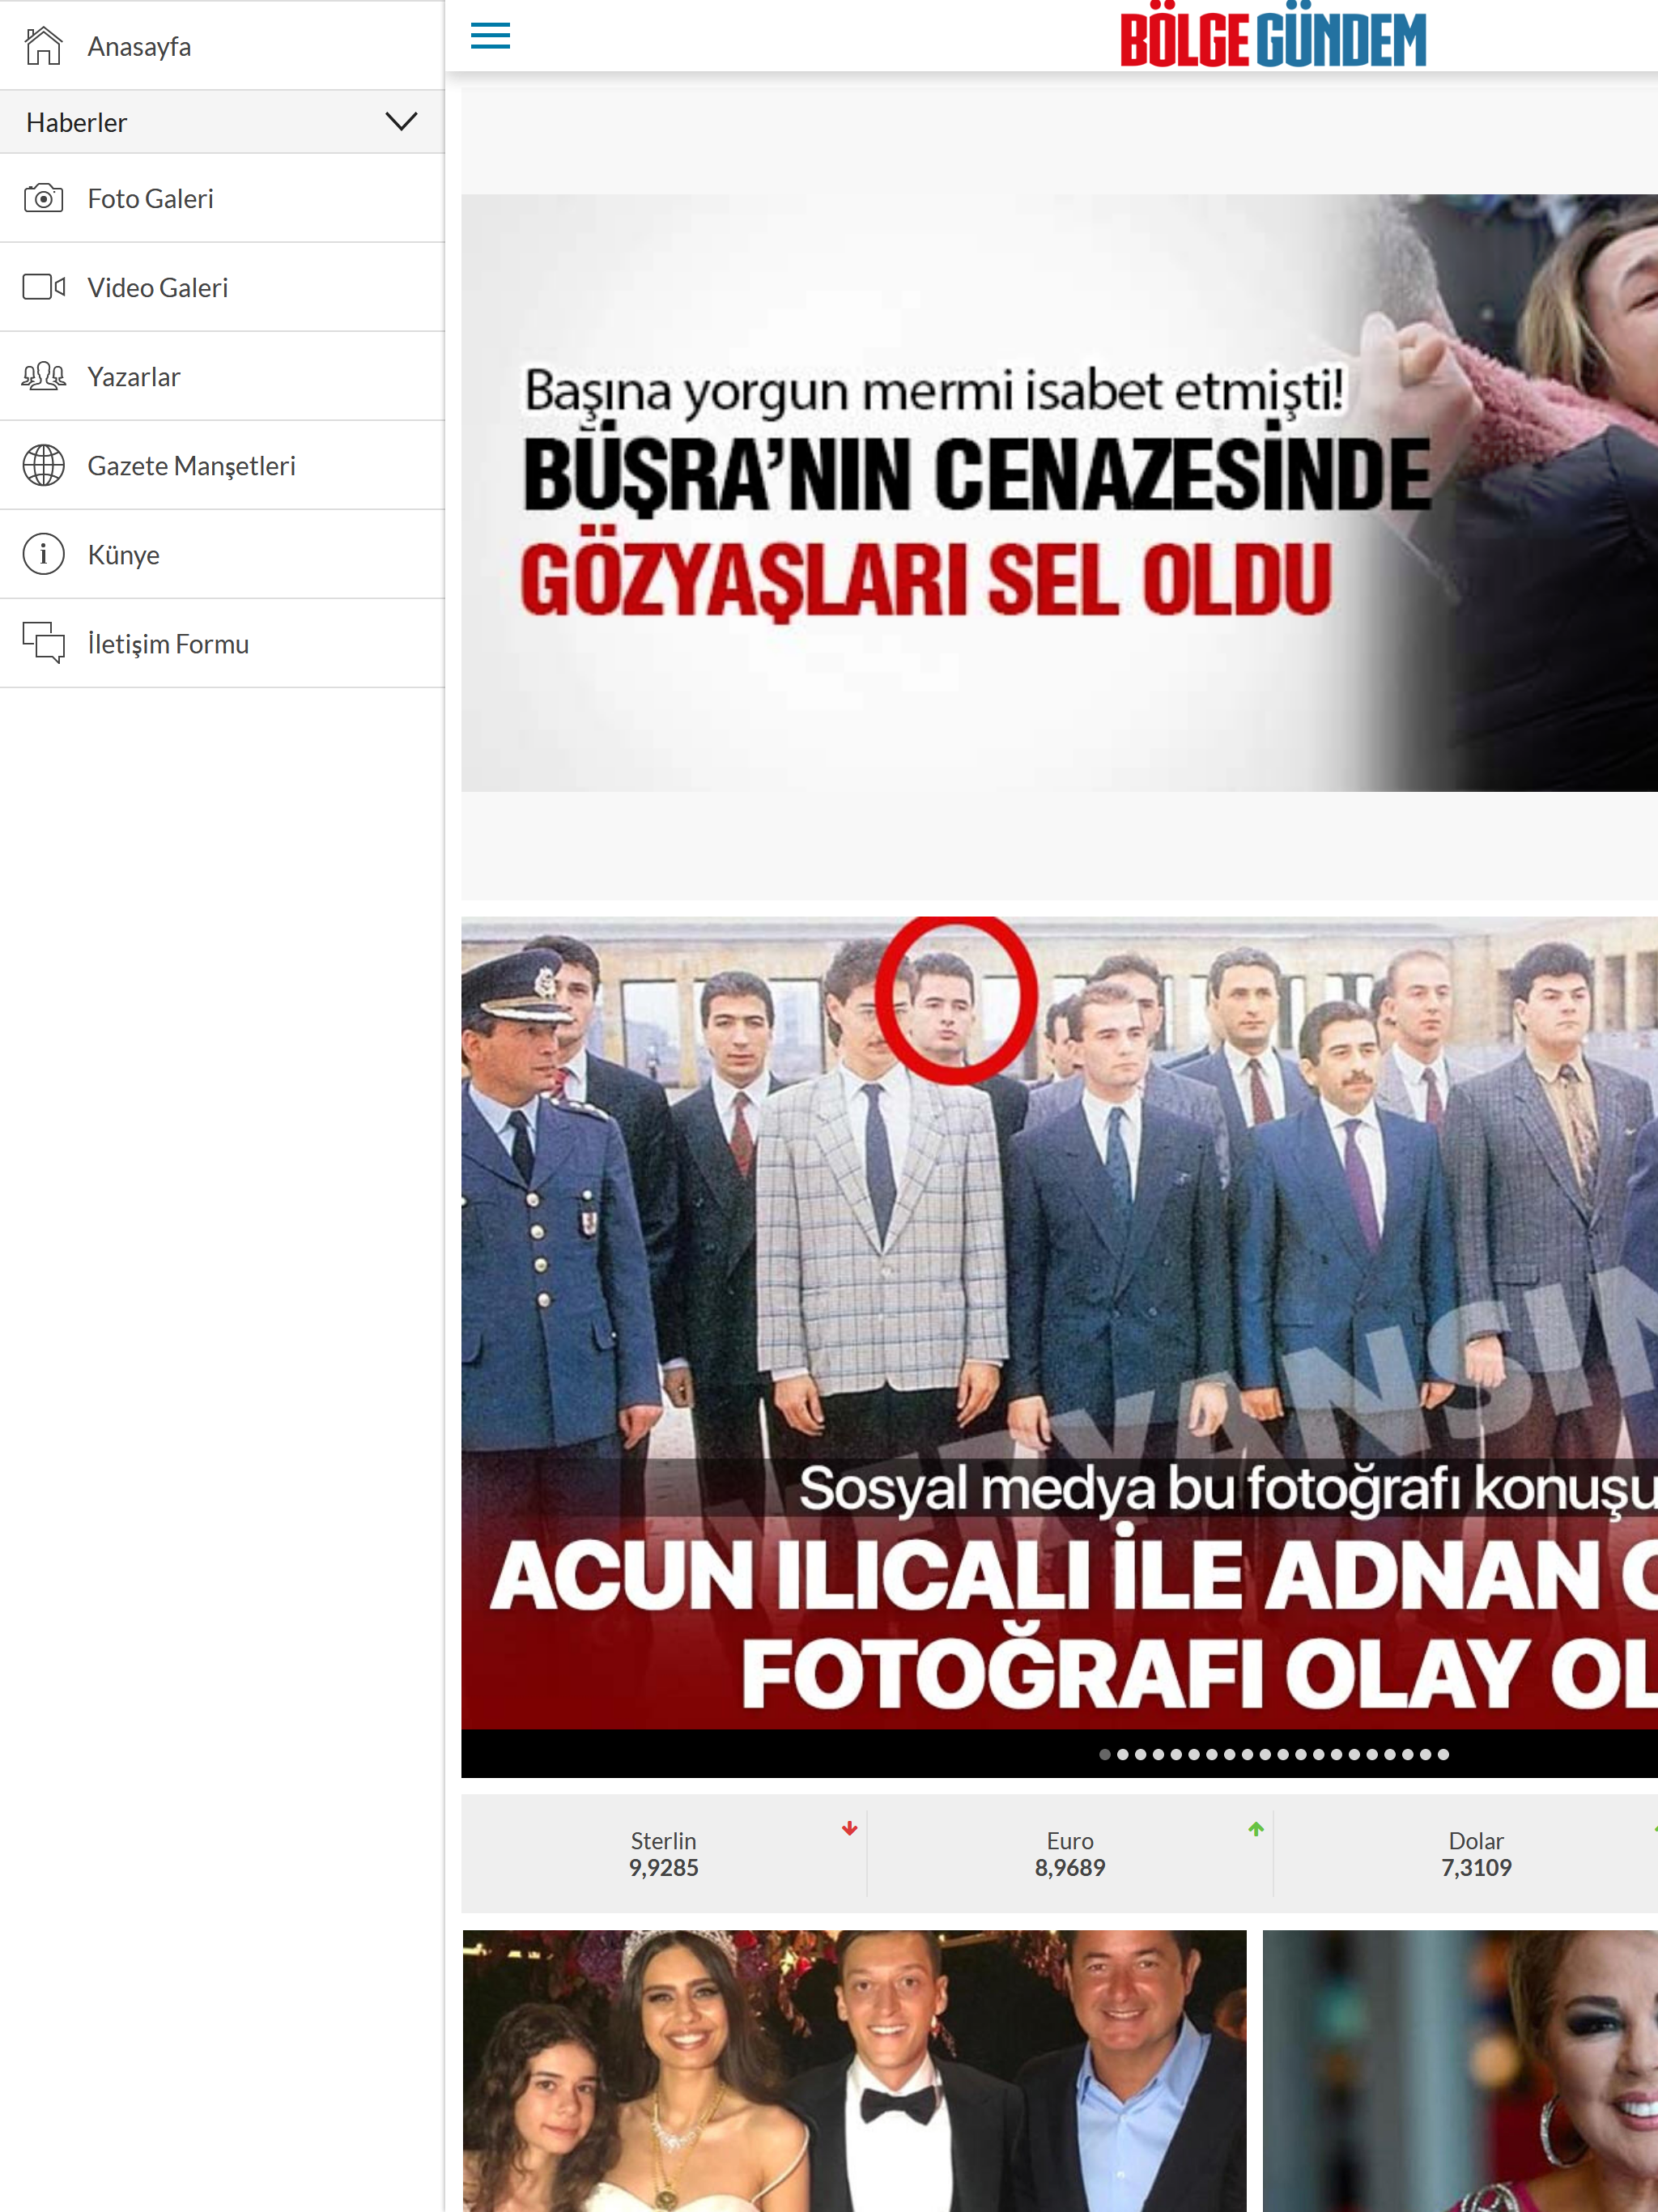Expand the Haberler chevron arrow
Image resolution: width=1658 pixels, height=2212 pixels.
coord(401,122)
